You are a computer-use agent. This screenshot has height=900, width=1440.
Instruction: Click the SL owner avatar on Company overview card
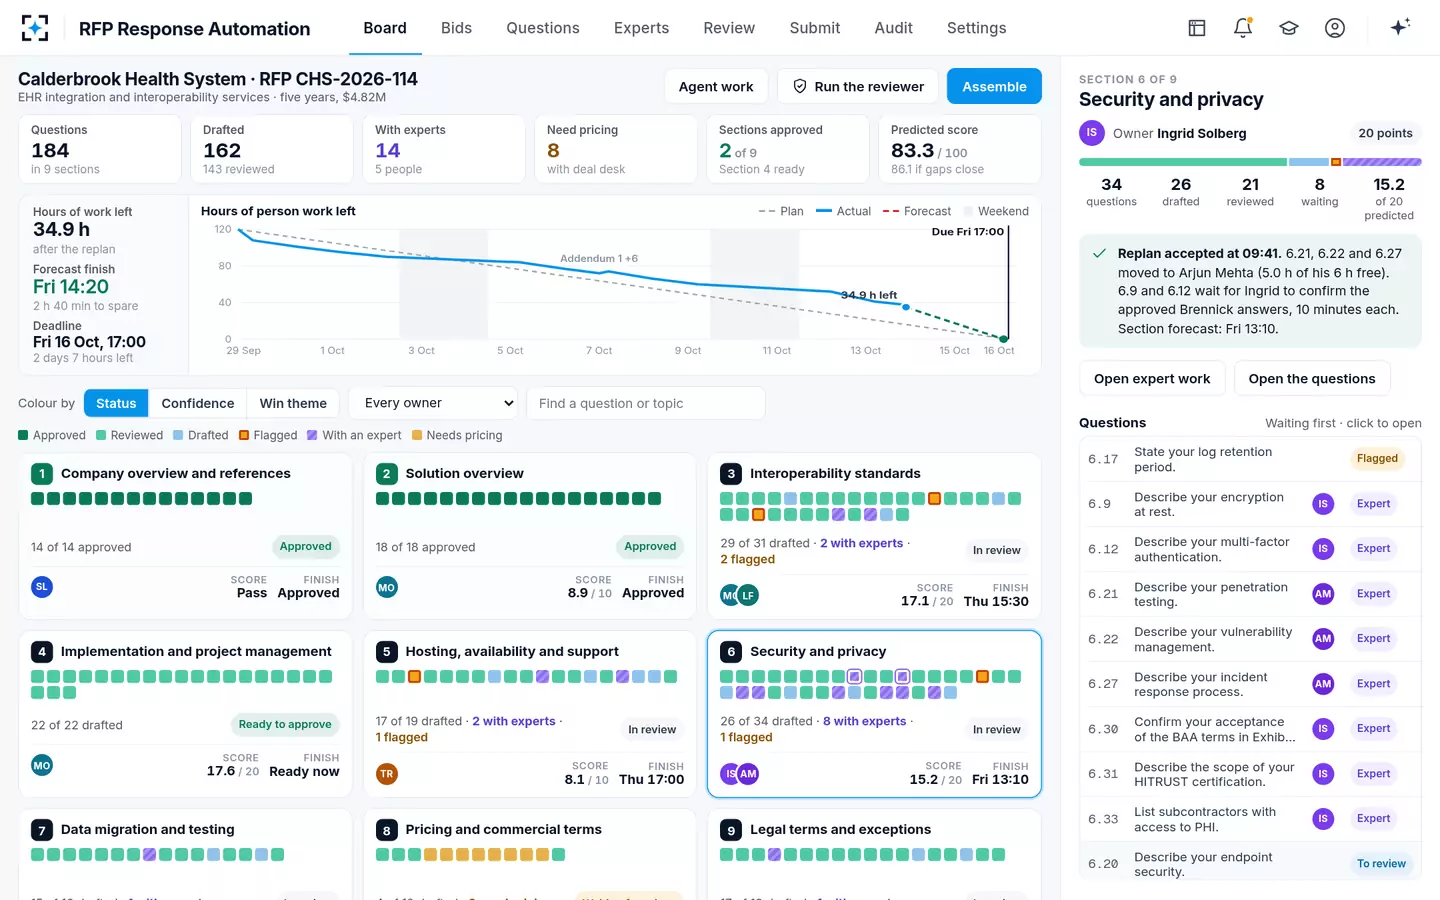pyautogui.click(x=42, y=587)
